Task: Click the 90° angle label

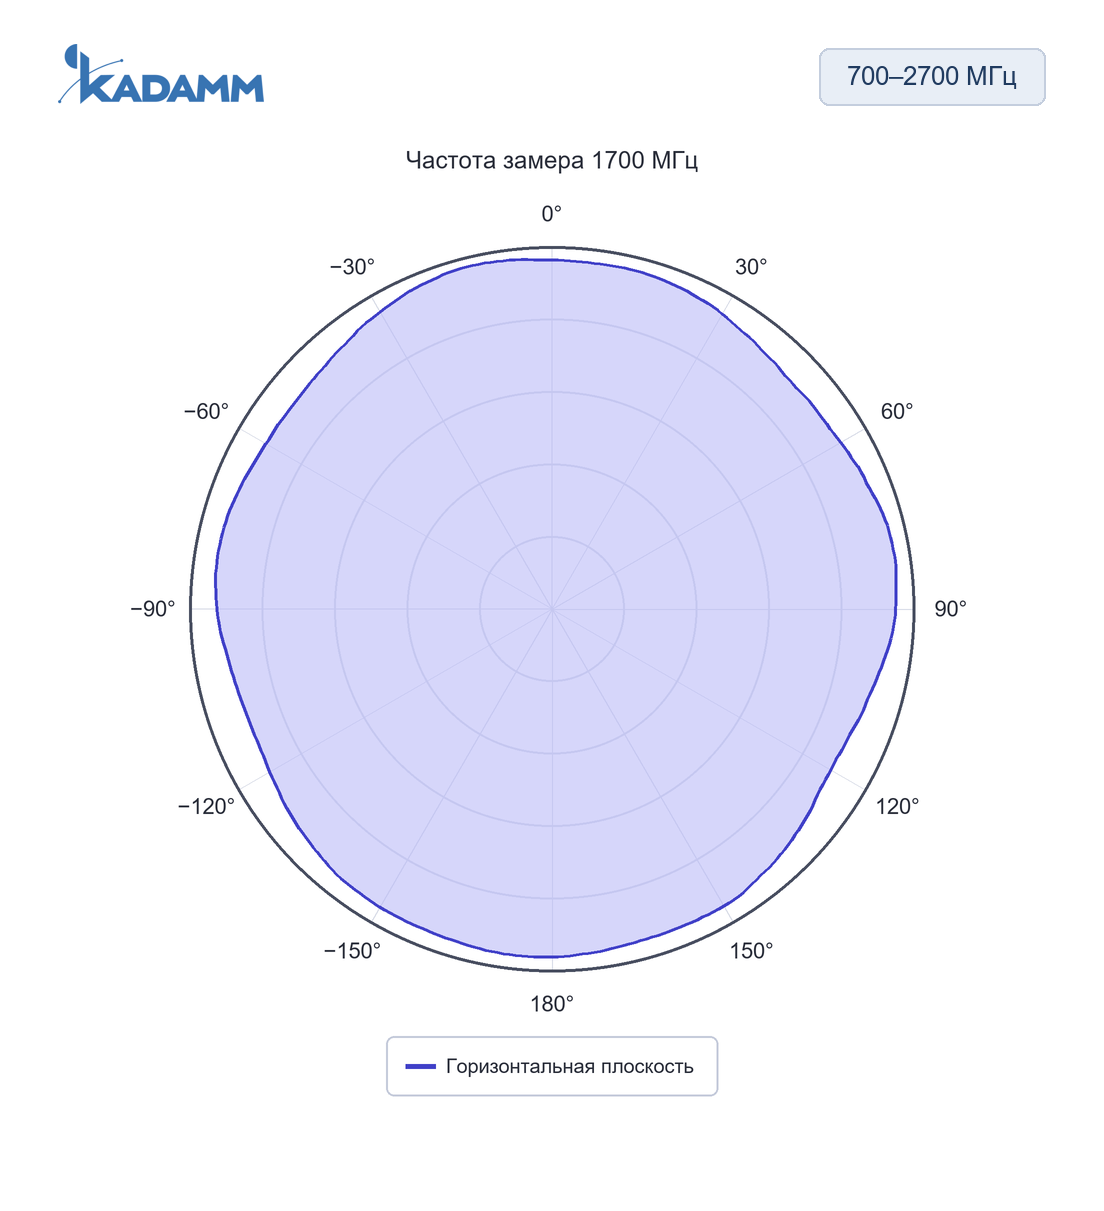Action: coord(950,609)
